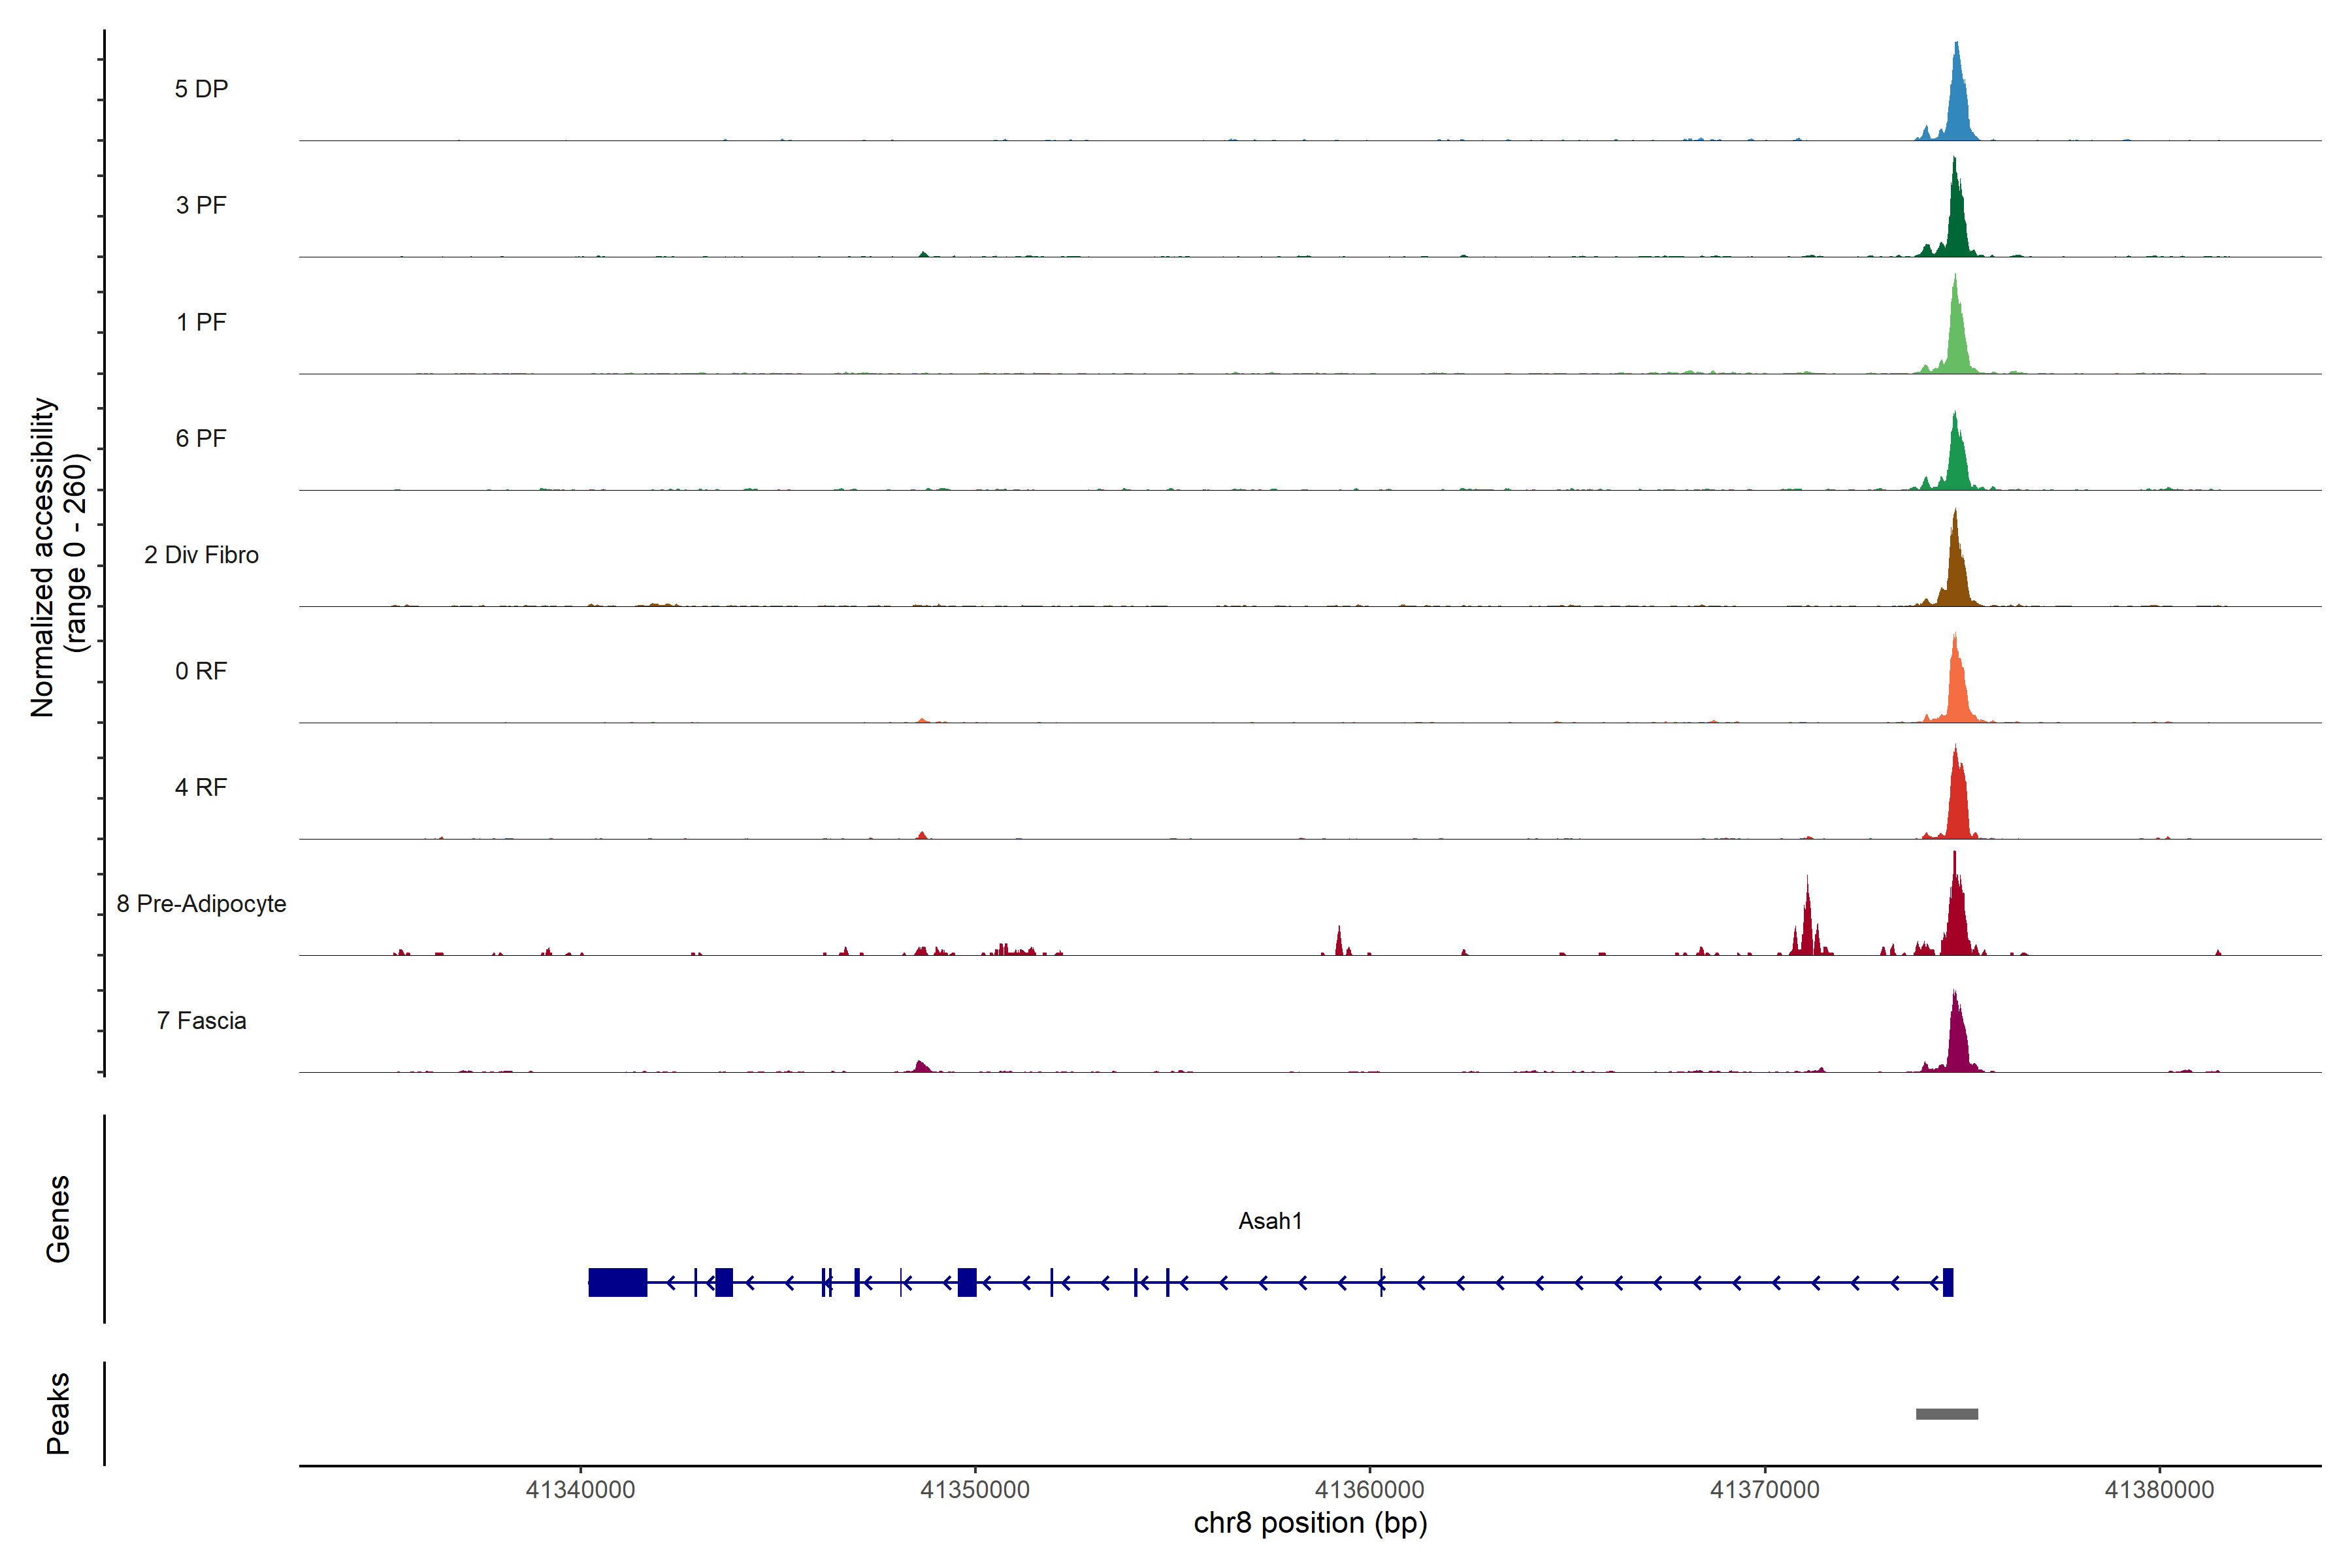The image size is (2352, 1568).
Task: Click the 6 PF track label
Action: tap(201, 438)
